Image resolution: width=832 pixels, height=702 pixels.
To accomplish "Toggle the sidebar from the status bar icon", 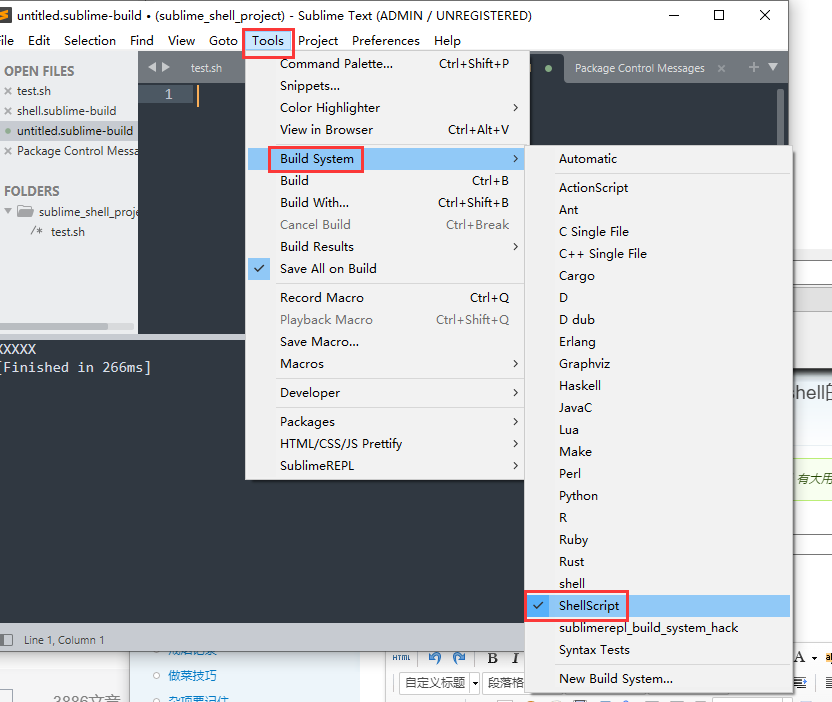I will [x=6, y=640].
